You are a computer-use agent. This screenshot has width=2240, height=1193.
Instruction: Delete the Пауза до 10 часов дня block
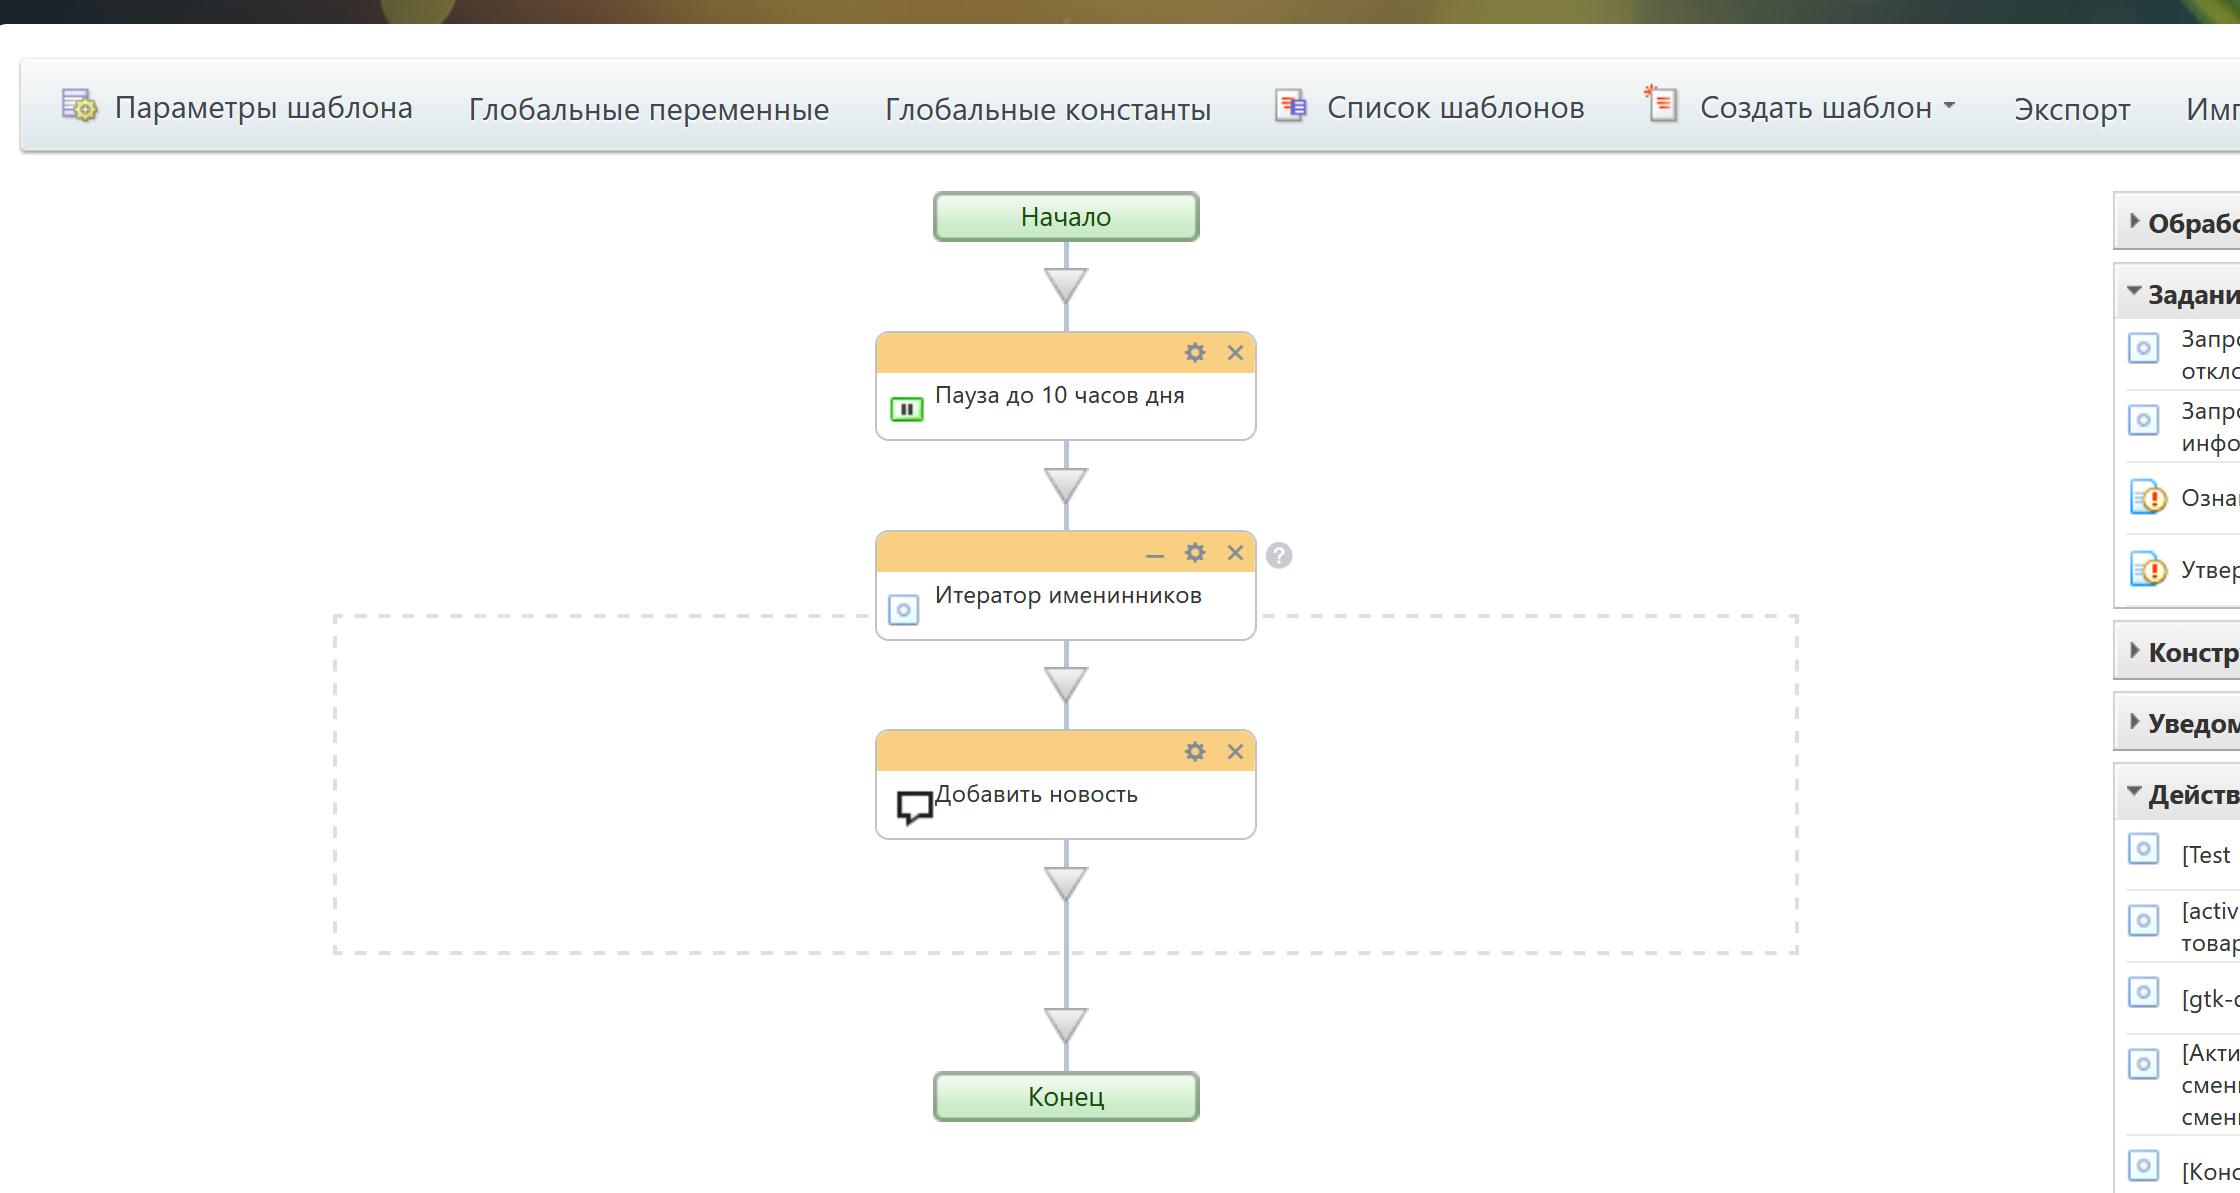coord(1235,353)
